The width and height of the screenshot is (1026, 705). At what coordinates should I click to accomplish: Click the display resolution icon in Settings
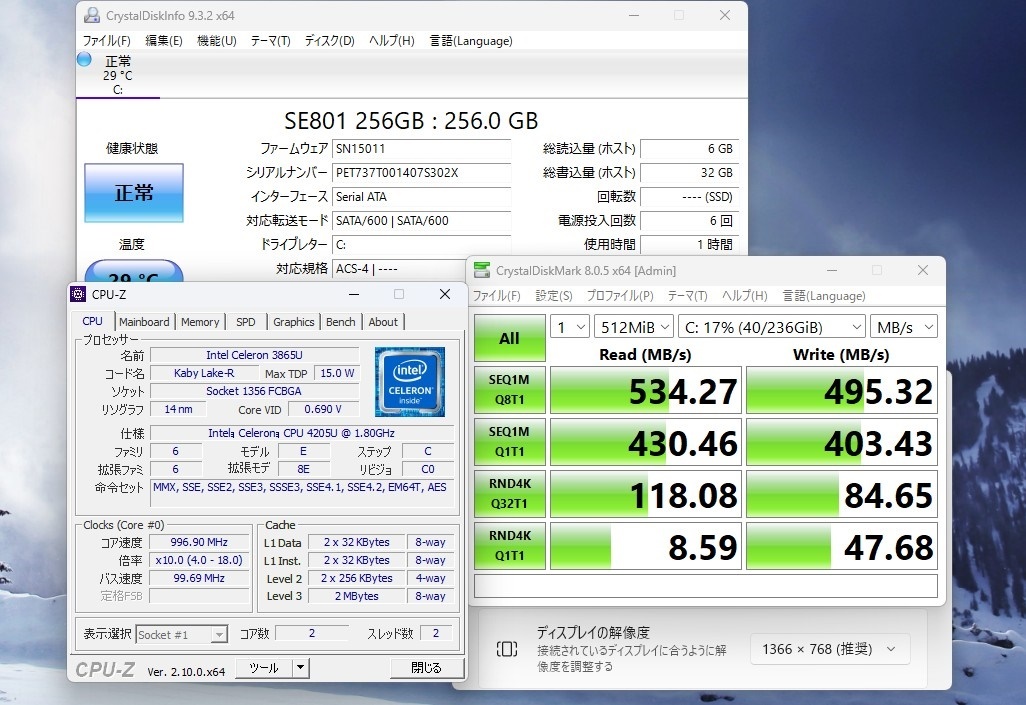point(507,649)
